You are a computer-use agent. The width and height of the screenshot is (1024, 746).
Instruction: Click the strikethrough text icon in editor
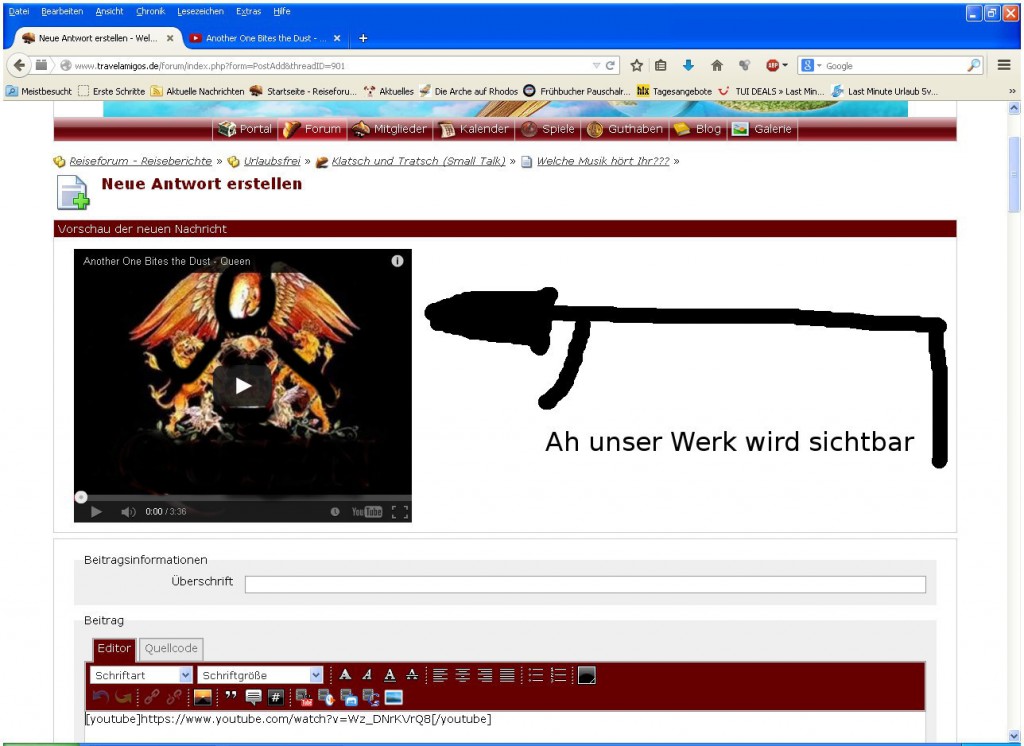[x=412, y=675]
